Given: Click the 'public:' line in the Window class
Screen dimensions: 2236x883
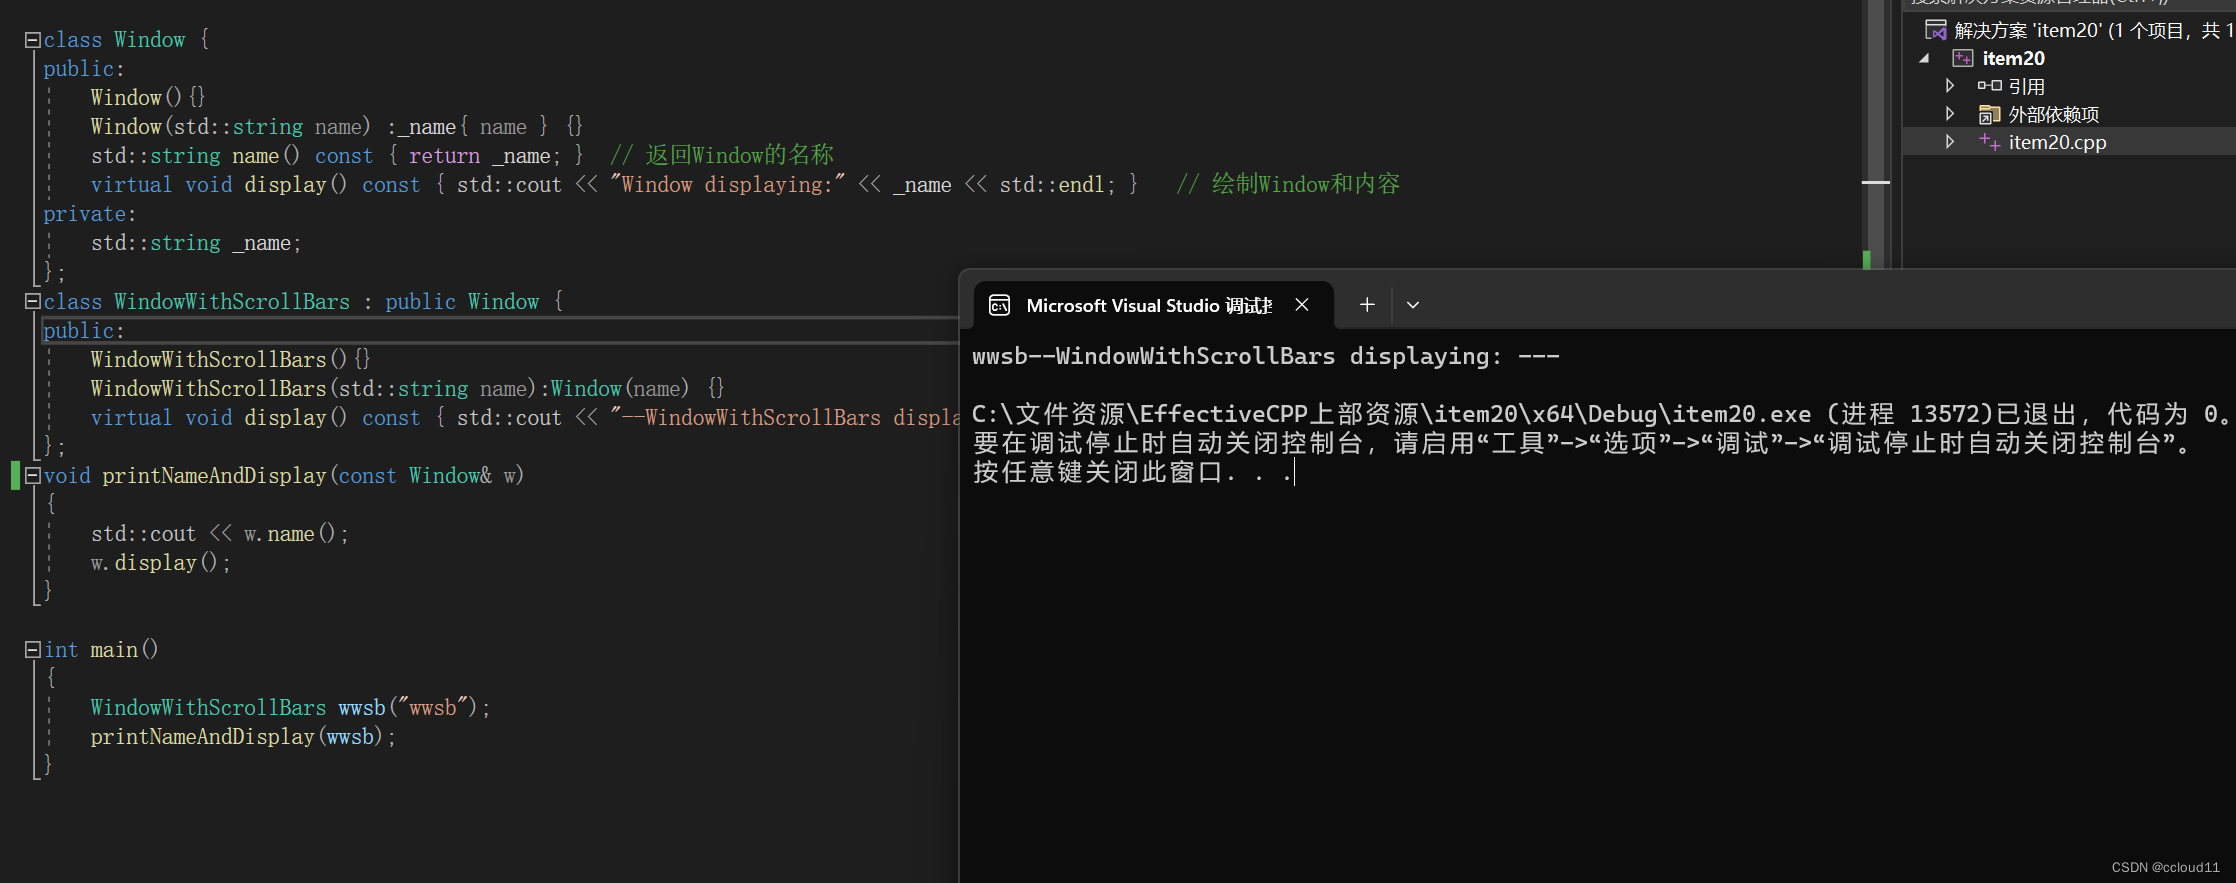Looking at the screenshot, I should 84,69.
